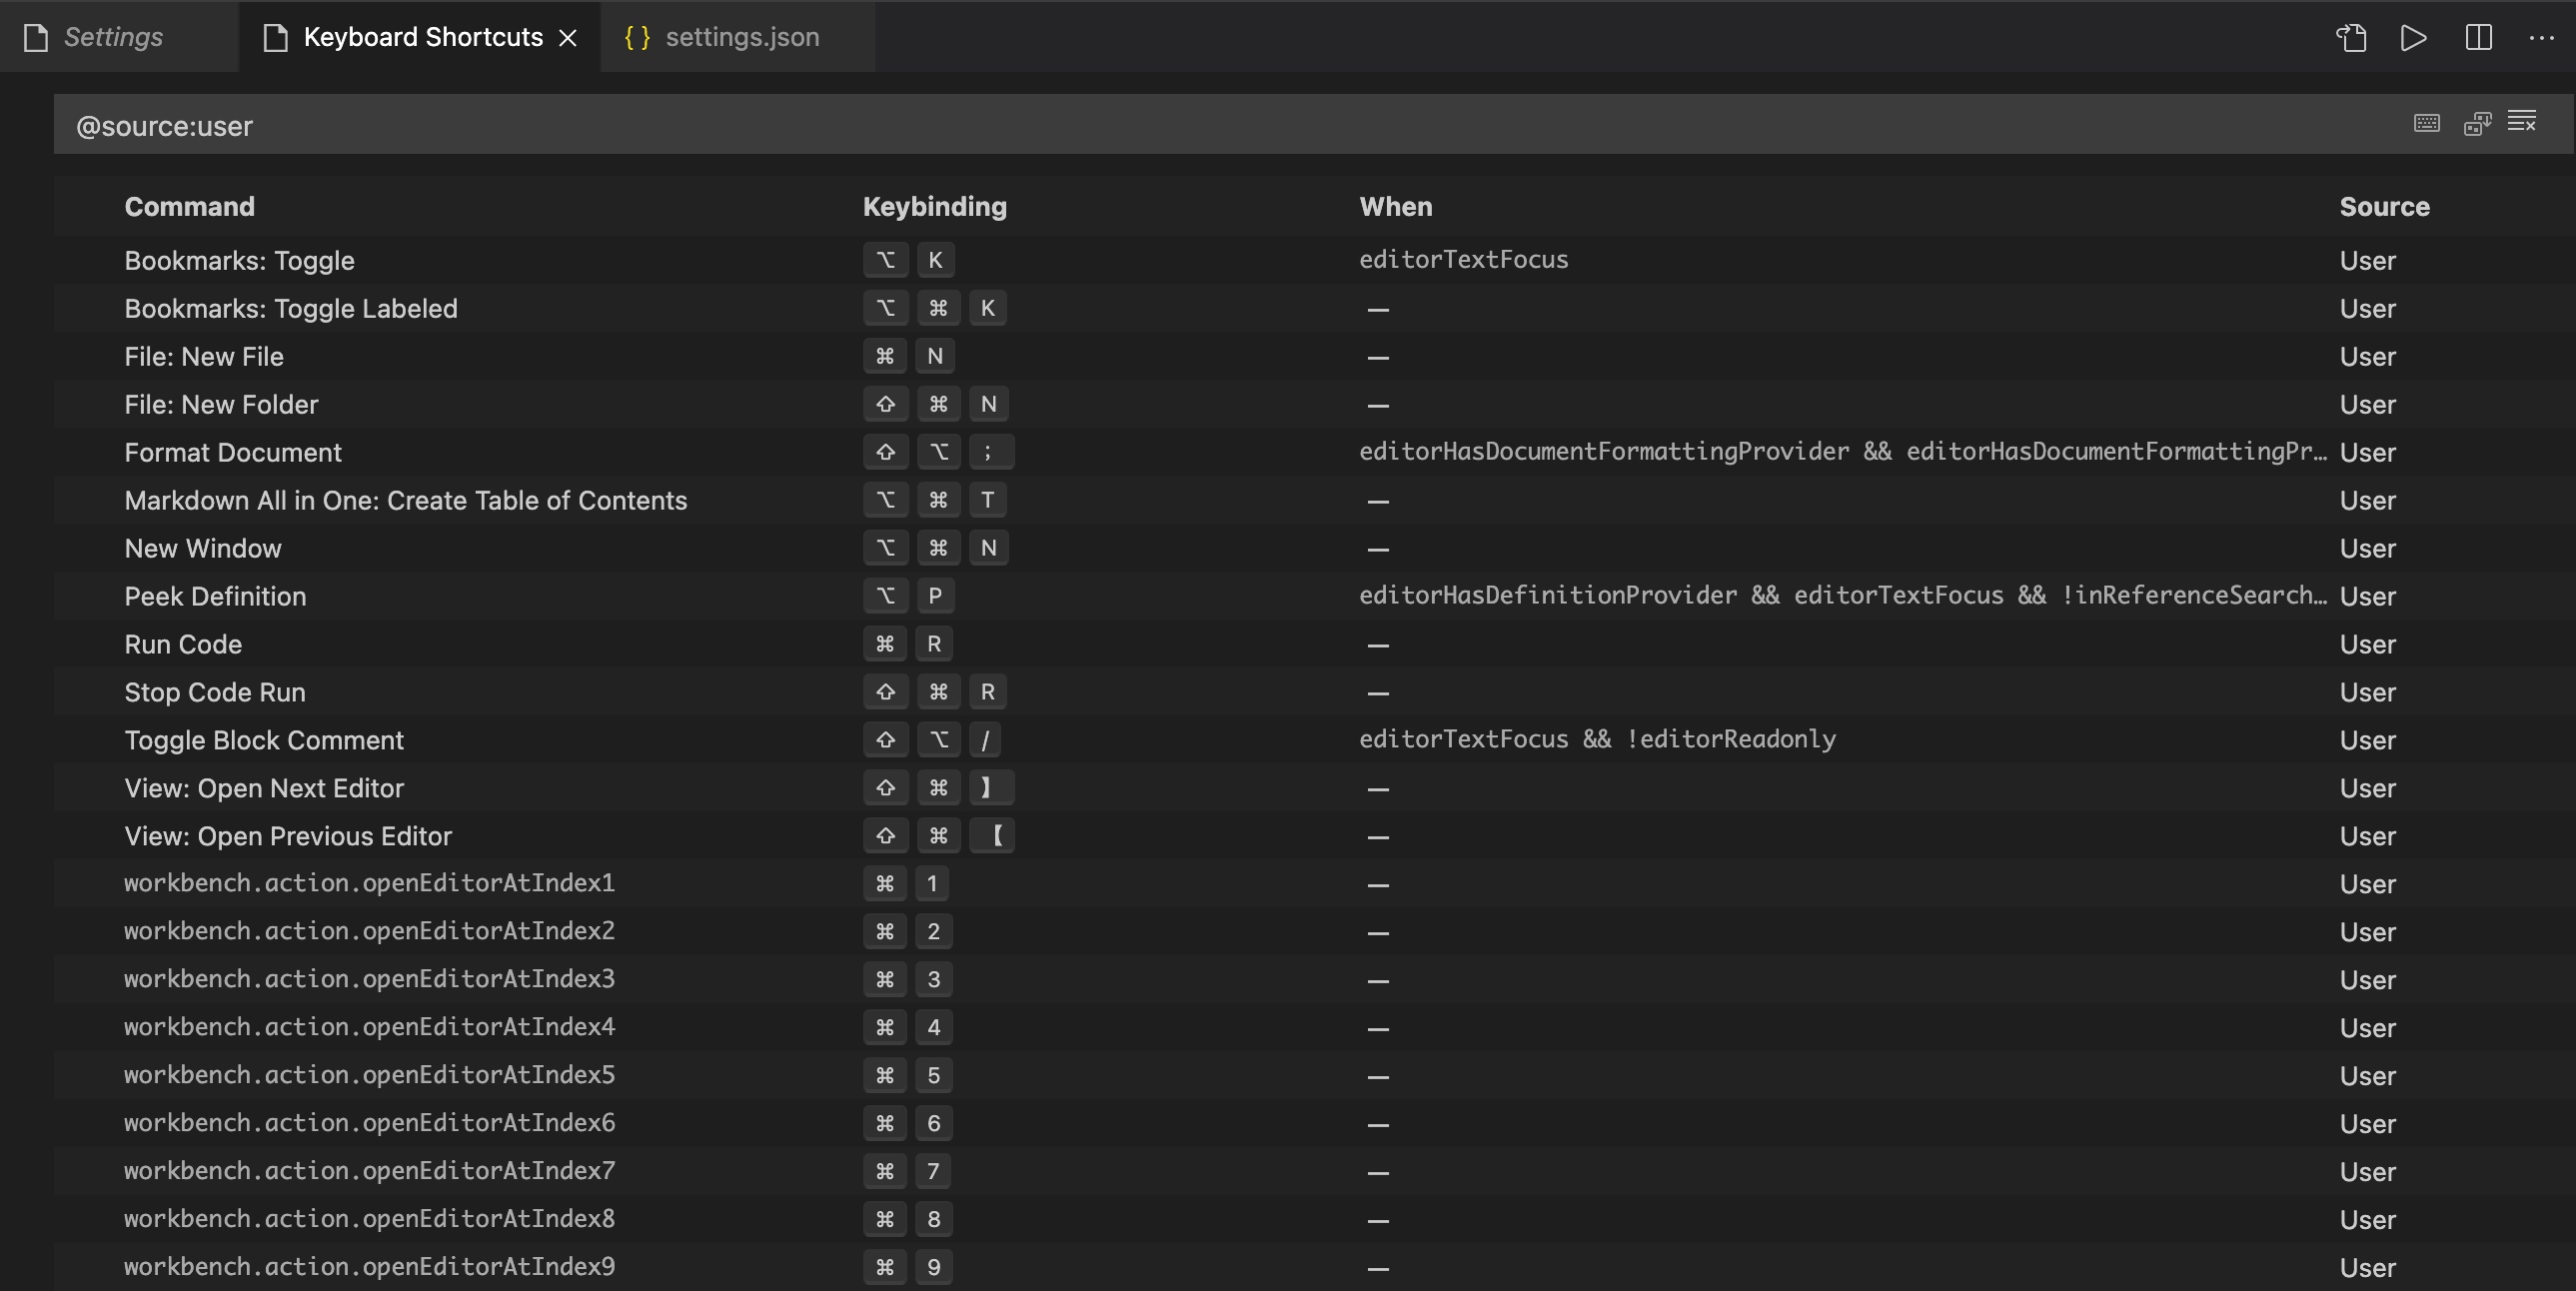2576x1291 pixels.
Task: Toggle Sort by Precedence icon
Action: point(2477,124)
